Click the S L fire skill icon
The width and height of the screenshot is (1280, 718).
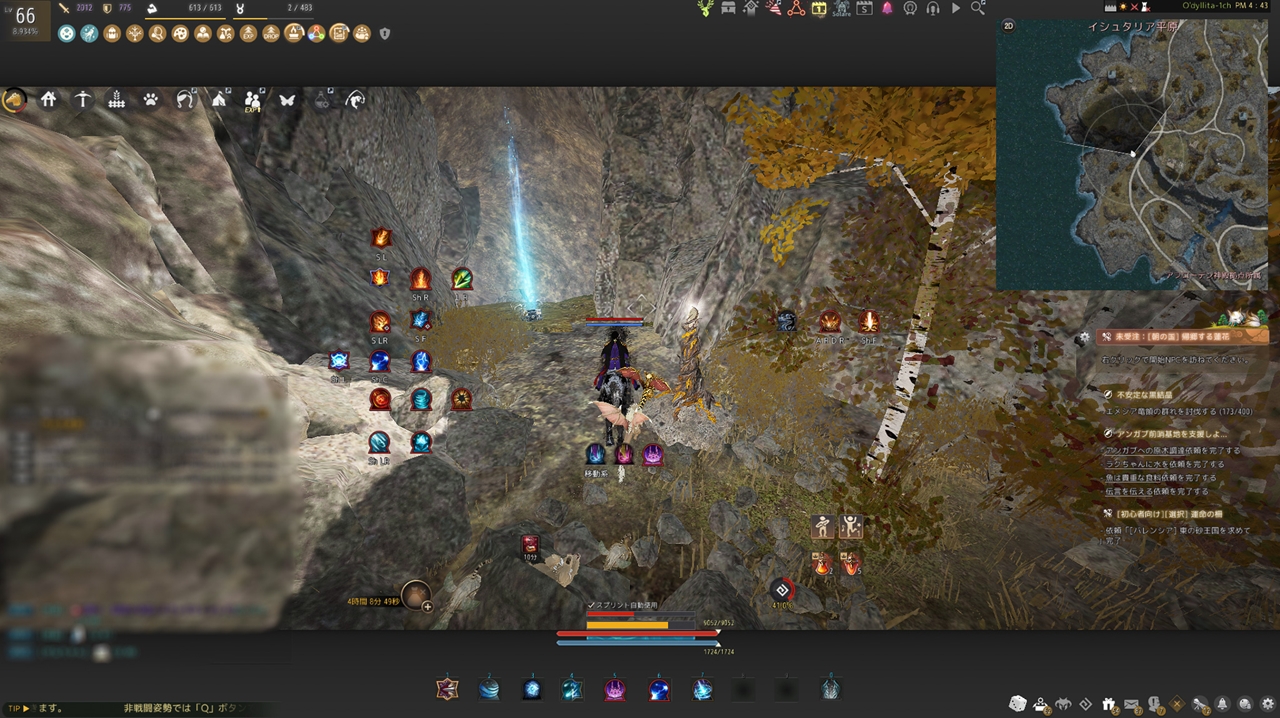(381, 238)
